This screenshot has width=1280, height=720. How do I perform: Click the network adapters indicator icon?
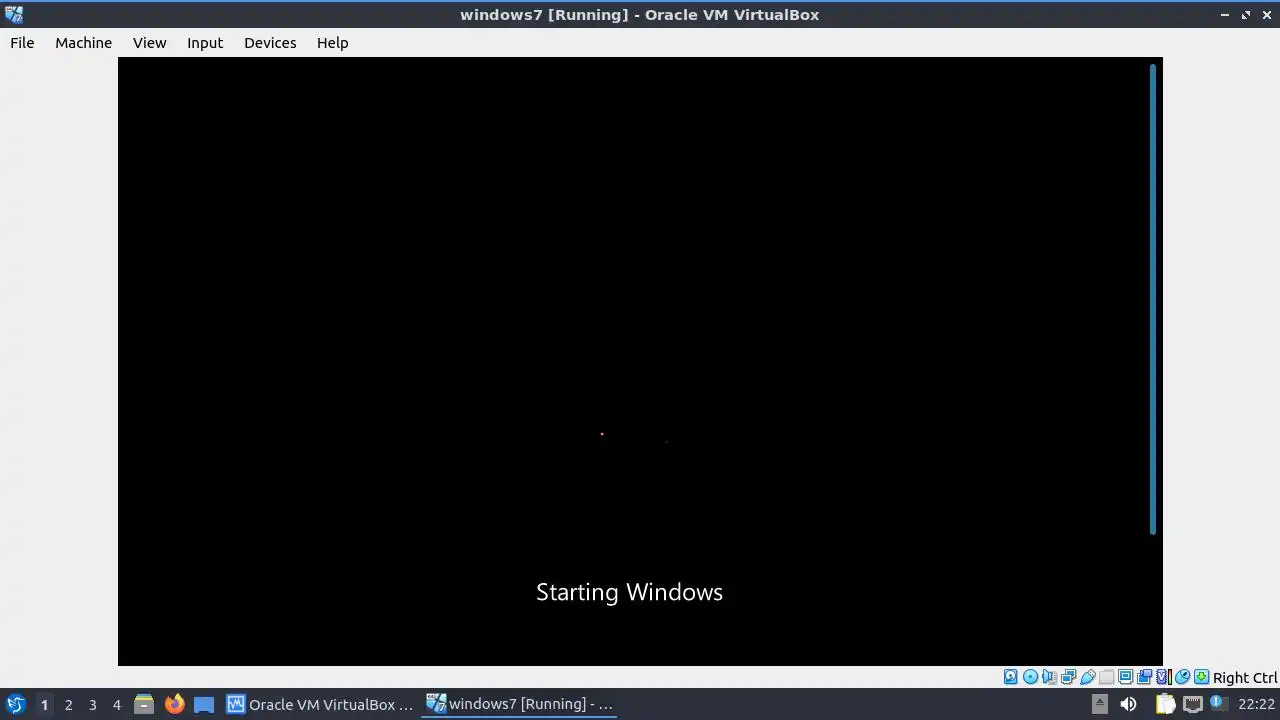1068,677
